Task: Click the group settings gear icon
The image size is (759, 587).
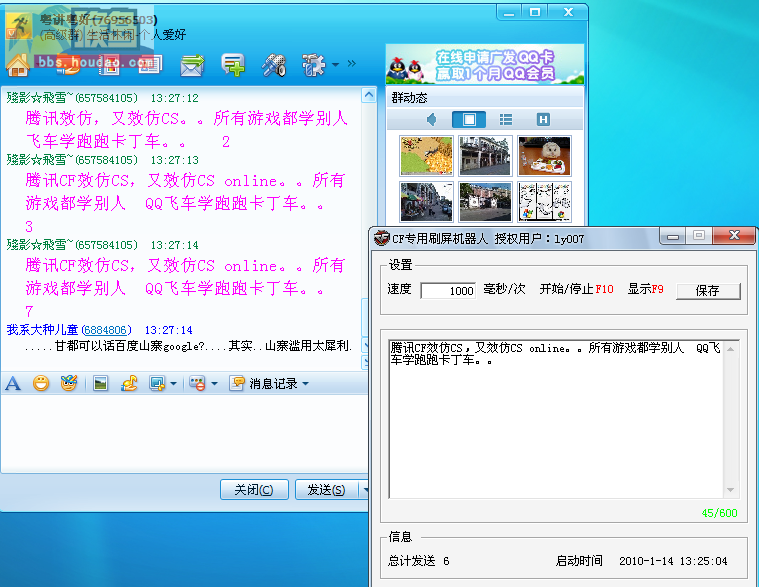Action: tap(313, 65)
